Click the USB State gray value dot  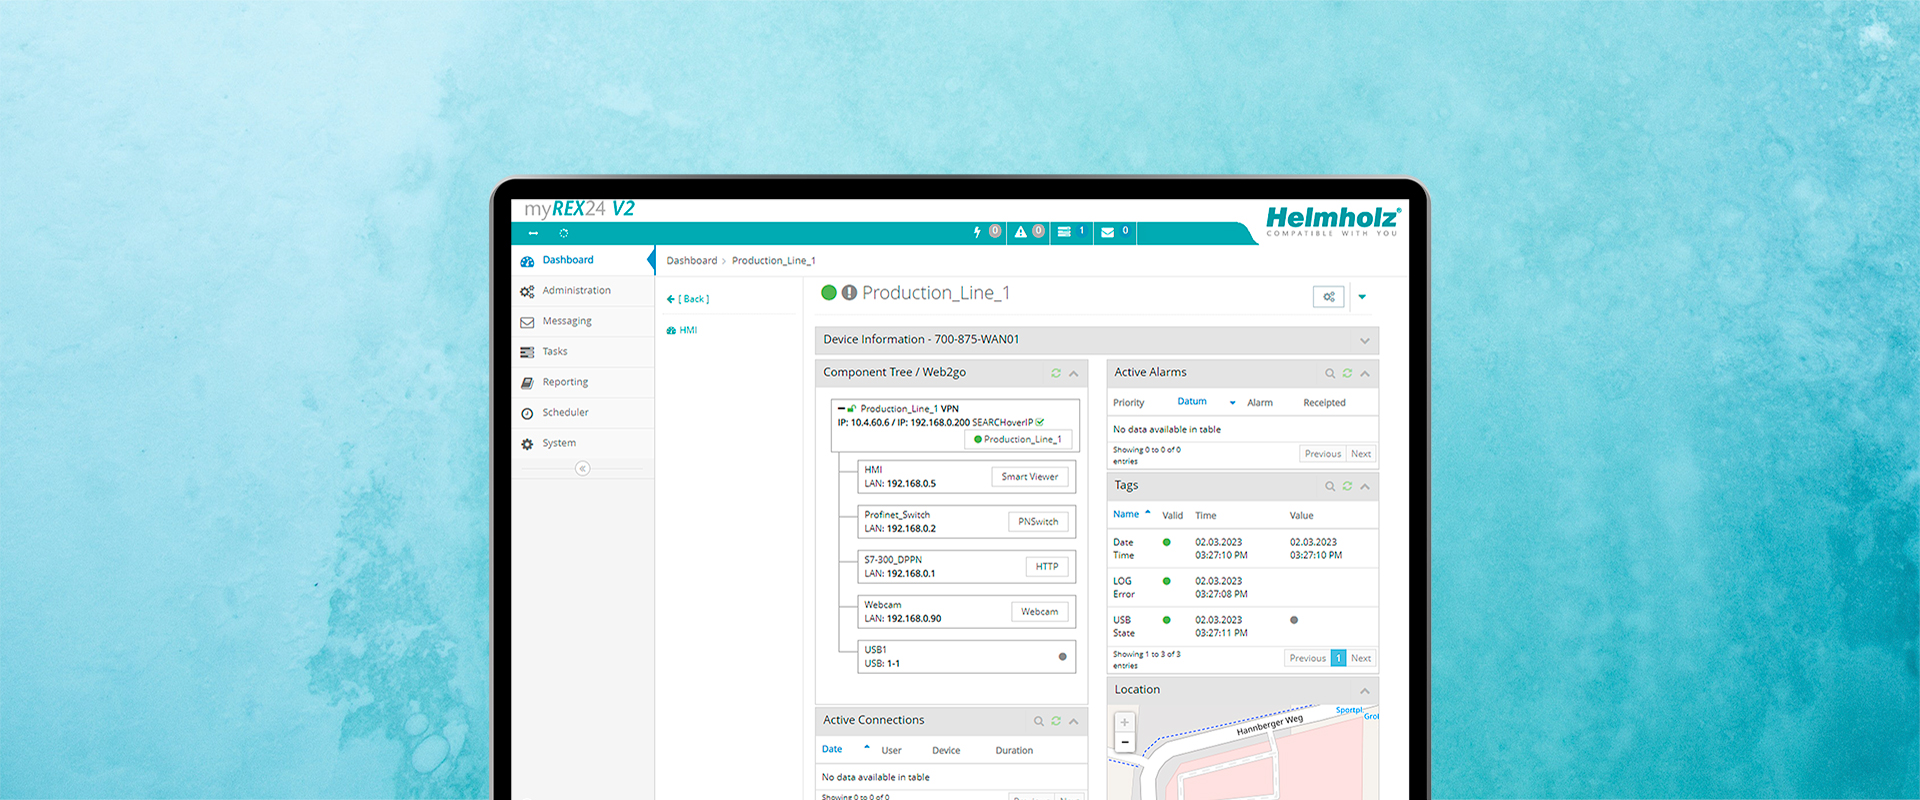pos(1294,620)
